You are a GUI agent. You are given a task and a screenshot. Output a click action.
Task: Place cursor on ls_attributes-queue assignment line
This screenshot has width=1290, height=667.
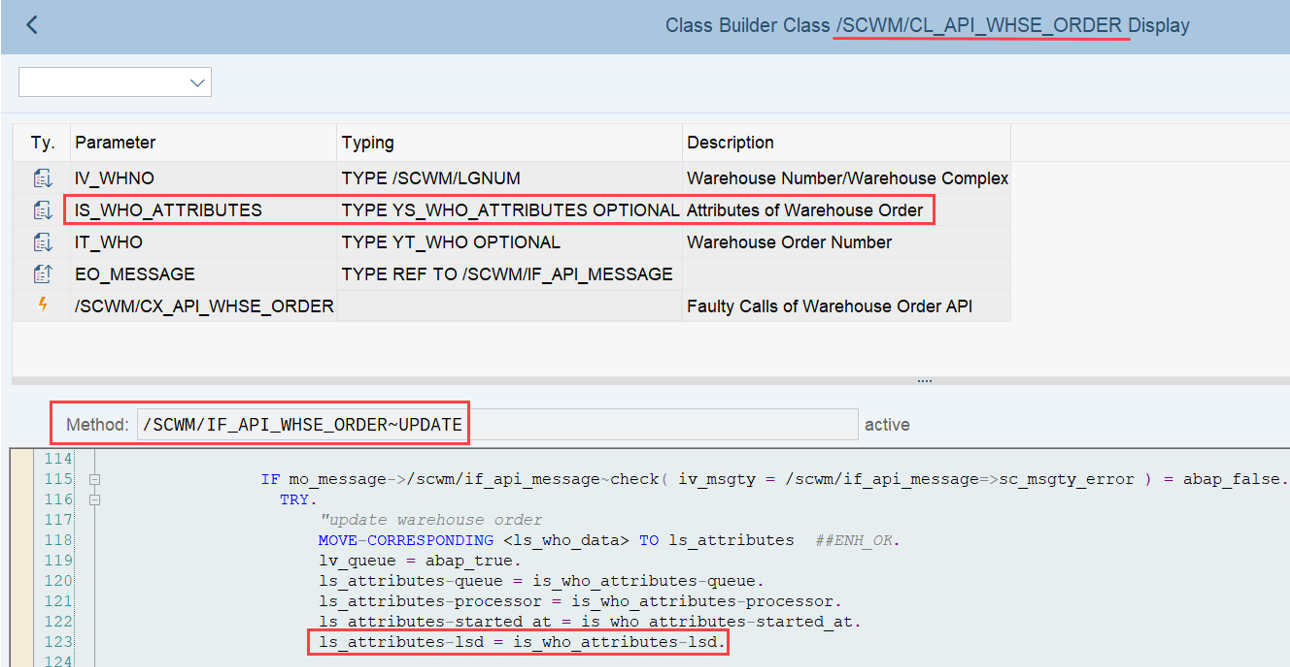coord(542,580)
